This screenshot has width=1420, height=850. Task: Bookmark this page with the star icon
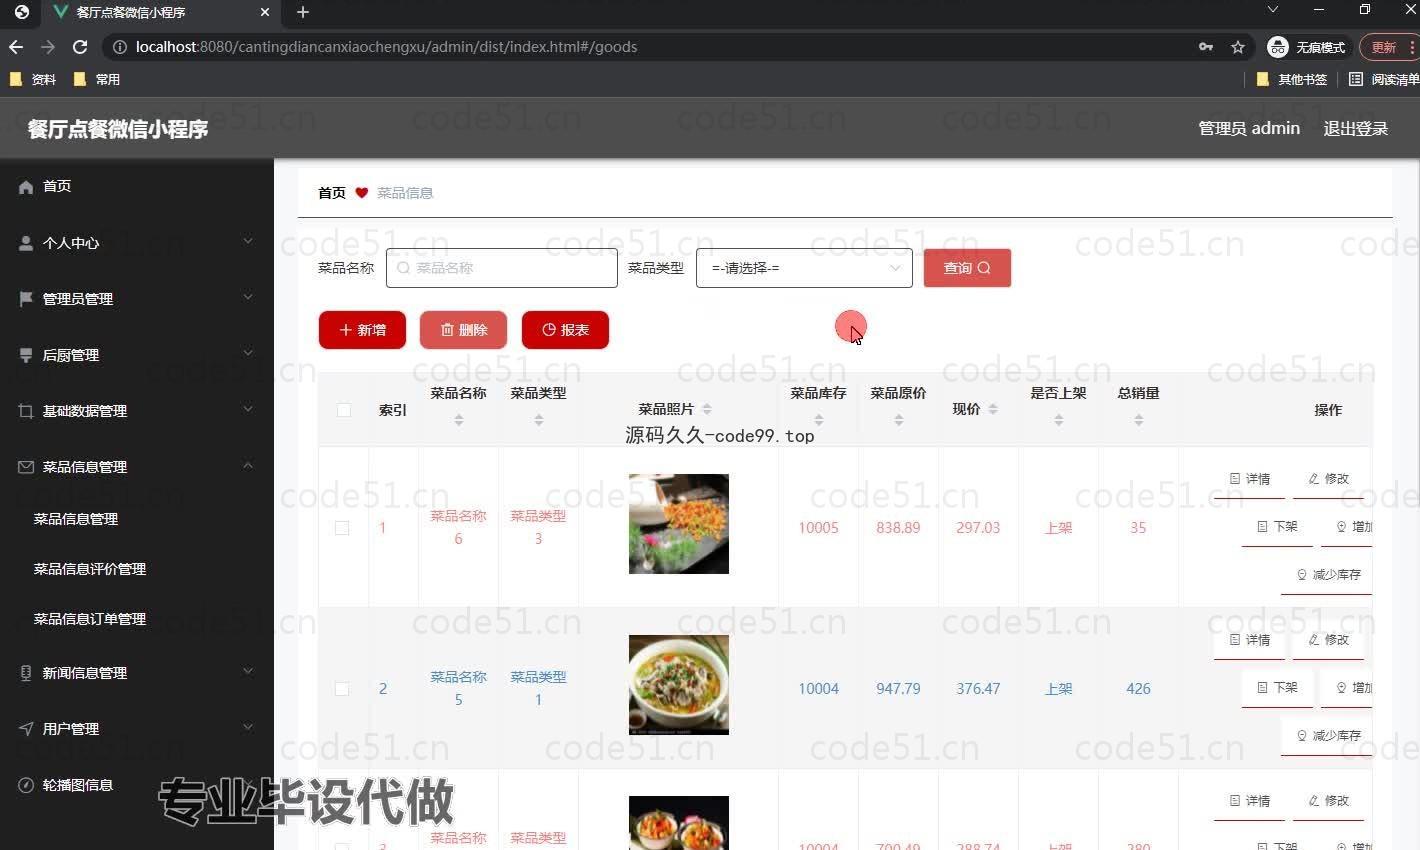pyautogui.click(x=1238, y=47)
